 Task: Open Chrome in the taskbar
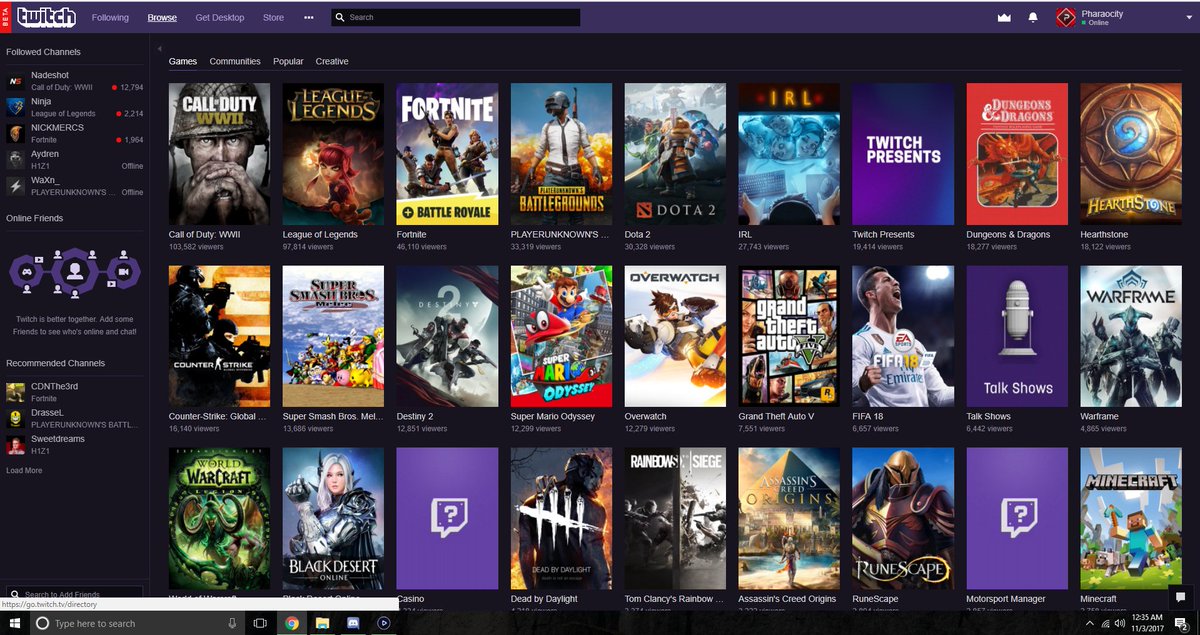pyautogui.click(x=291, y=623)
